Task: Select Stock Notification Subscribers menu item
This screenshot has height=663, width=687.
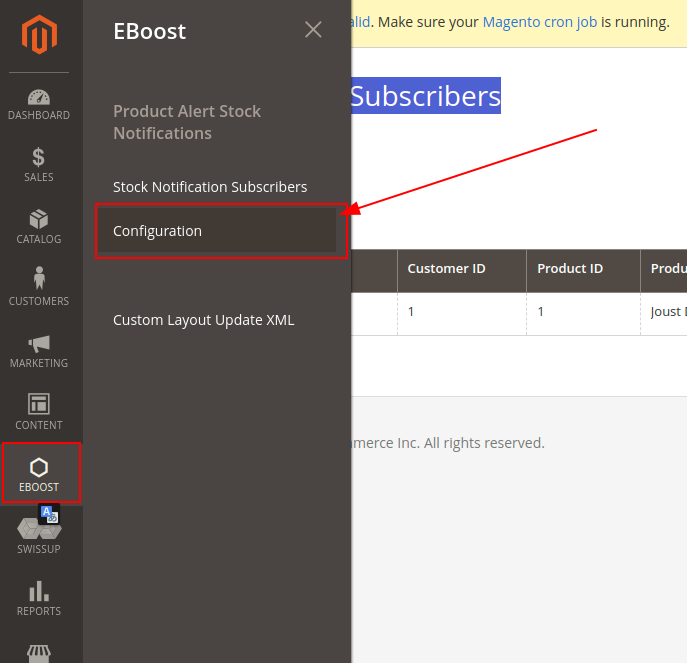Action: [210, 187]
